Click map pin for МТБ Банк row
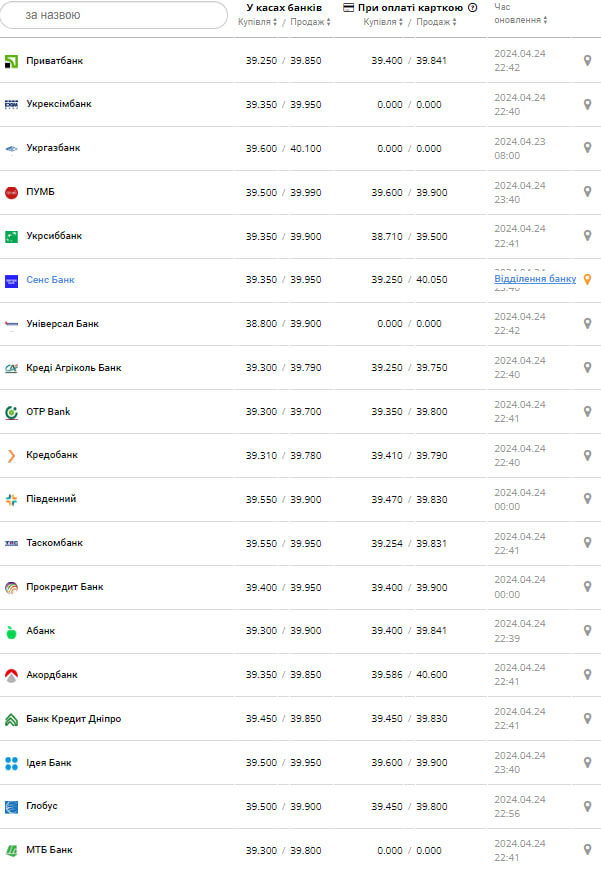Screen dimensions: 601x870 click(587, 850)
